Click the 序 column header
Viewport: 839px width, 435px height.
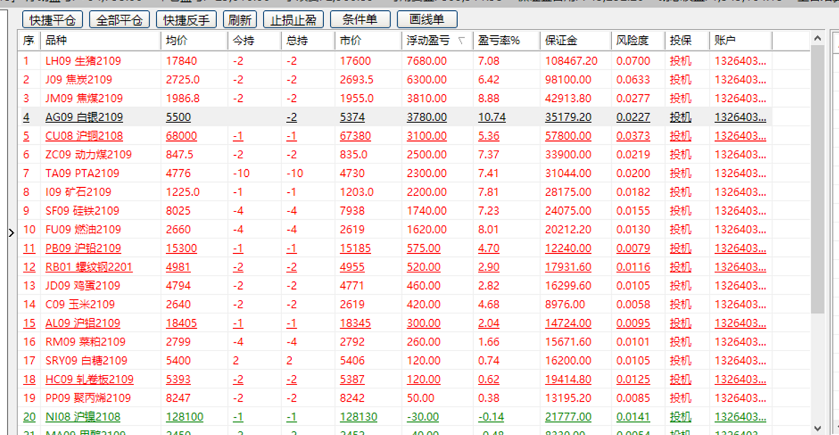(x=29, y=41)
